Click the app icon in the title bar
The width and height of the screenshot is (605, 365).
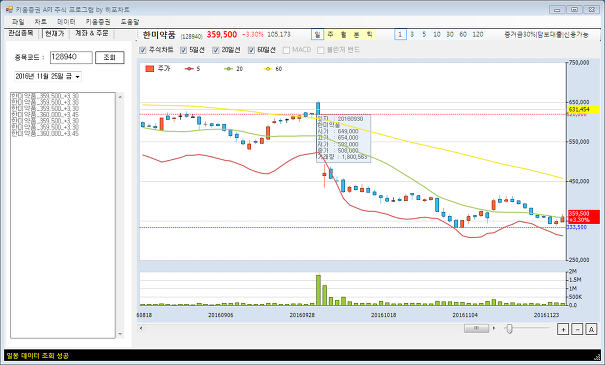[9, 9]
